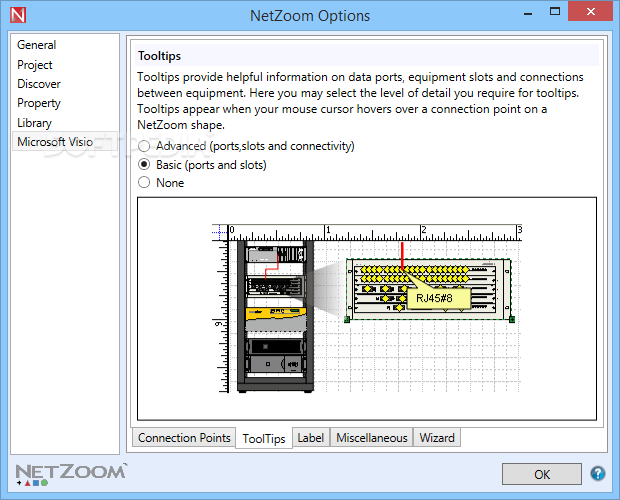Select Advanced tooltips radio button

tap(144, 146)
